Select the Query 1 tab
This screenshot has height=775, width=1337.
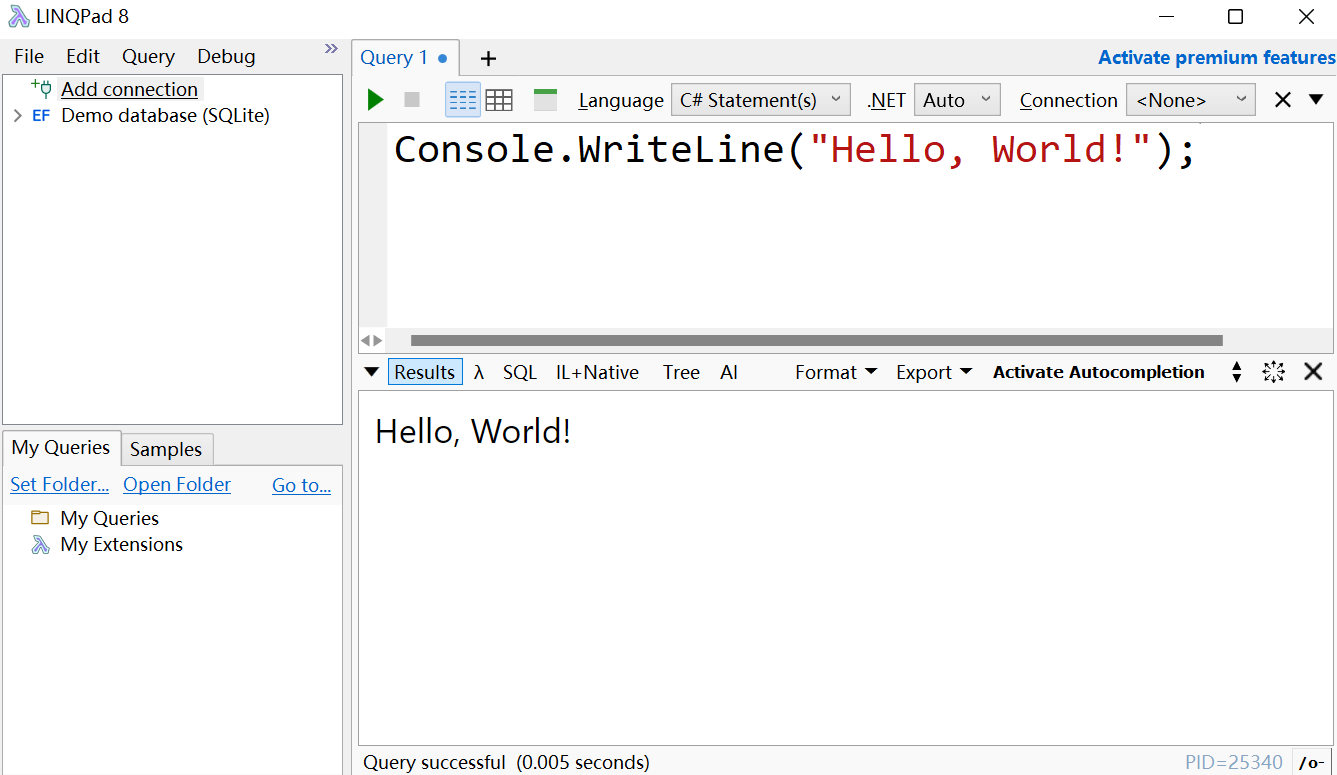pyautogui.click(x=405, y=58)
